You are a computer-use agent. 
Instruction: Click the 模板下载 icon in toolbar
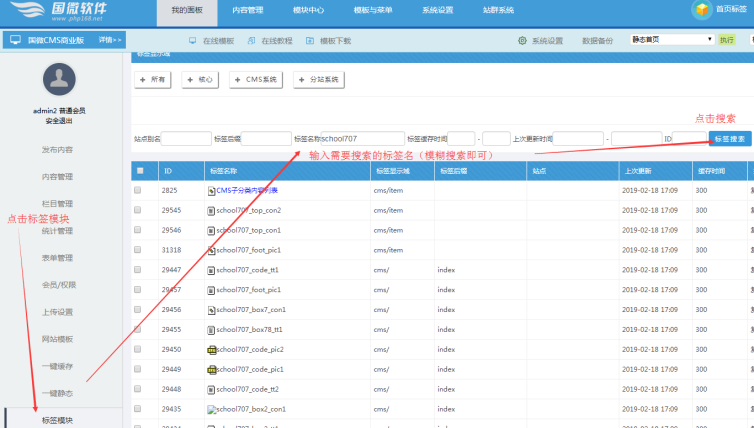[x=310, y=41]
